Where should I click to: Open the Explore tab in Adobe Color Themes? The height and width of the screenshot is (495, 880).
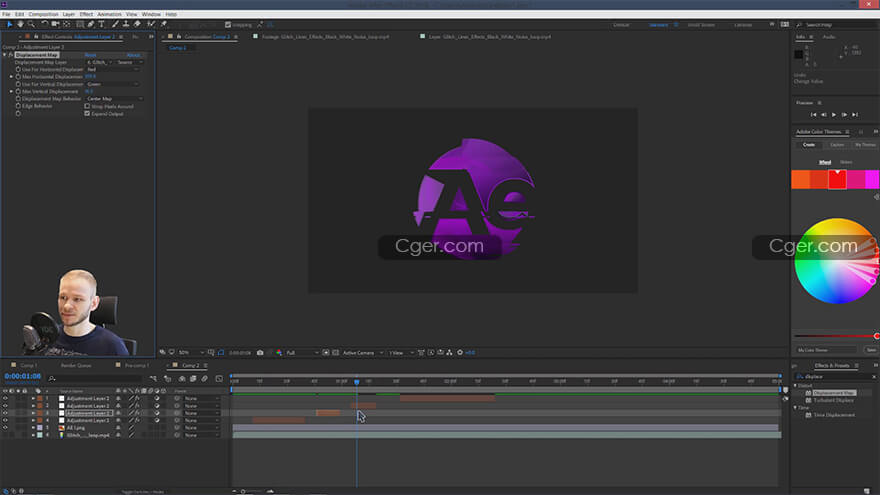coord(837,145)
